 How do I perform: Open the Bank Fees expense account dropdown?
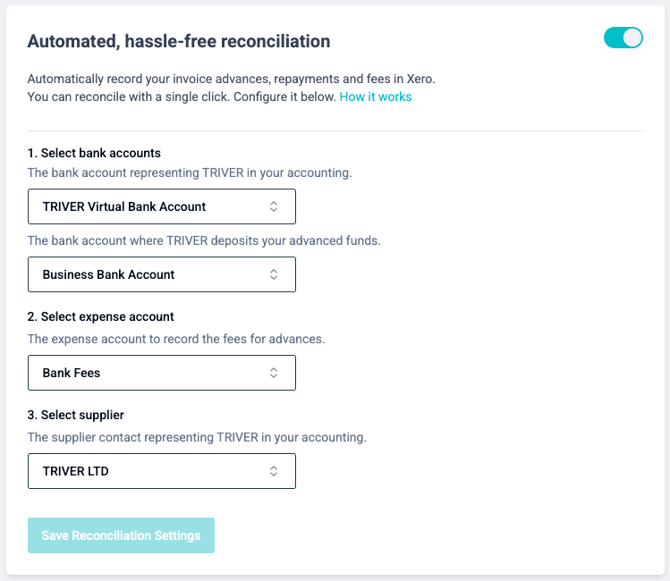click(161, 373)
